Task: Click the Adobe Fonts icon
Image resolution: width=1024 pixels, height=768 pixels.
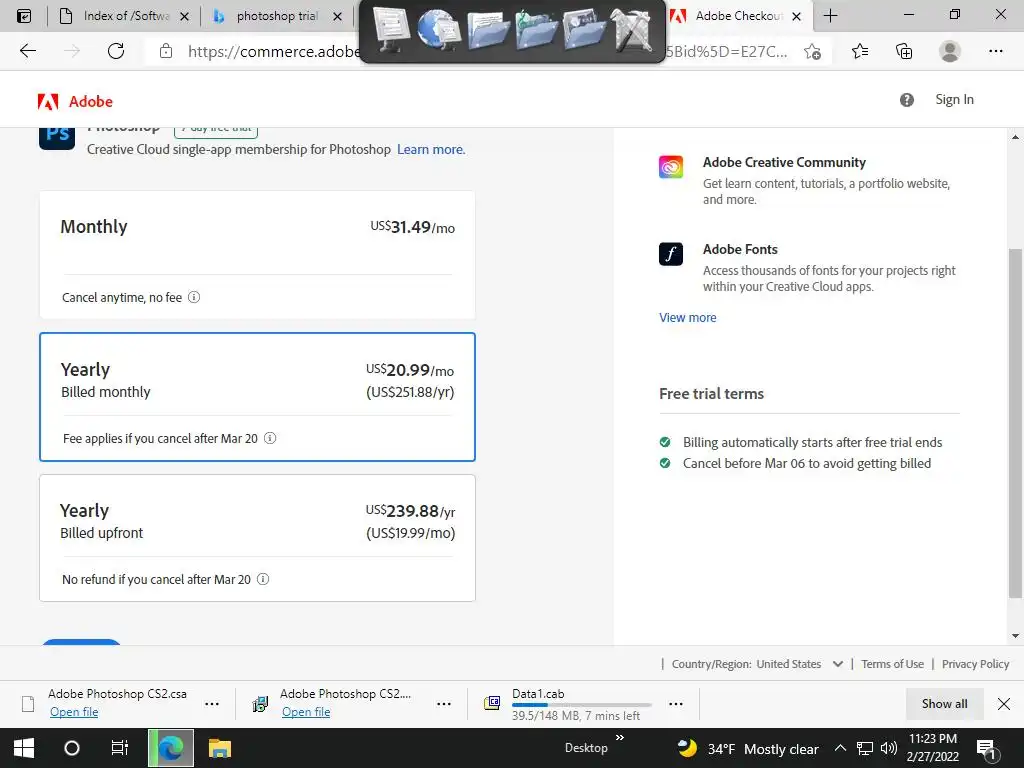Action: pyautogui.click(x=671, y=253)
